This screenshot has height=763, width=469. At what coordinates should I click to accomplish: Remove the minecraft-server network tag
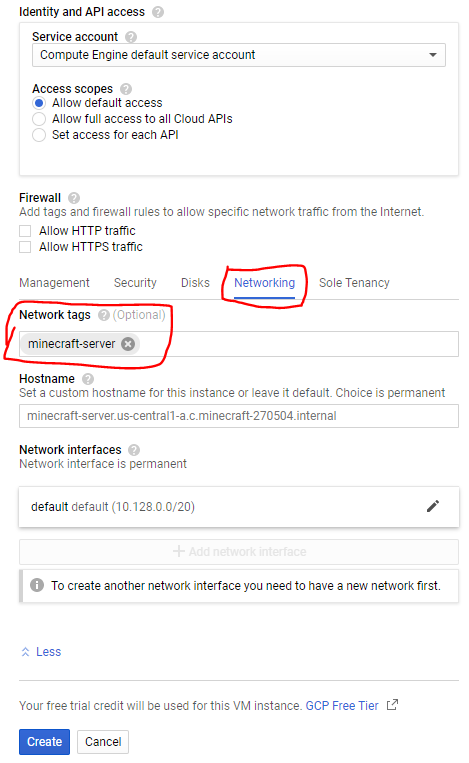128,344
